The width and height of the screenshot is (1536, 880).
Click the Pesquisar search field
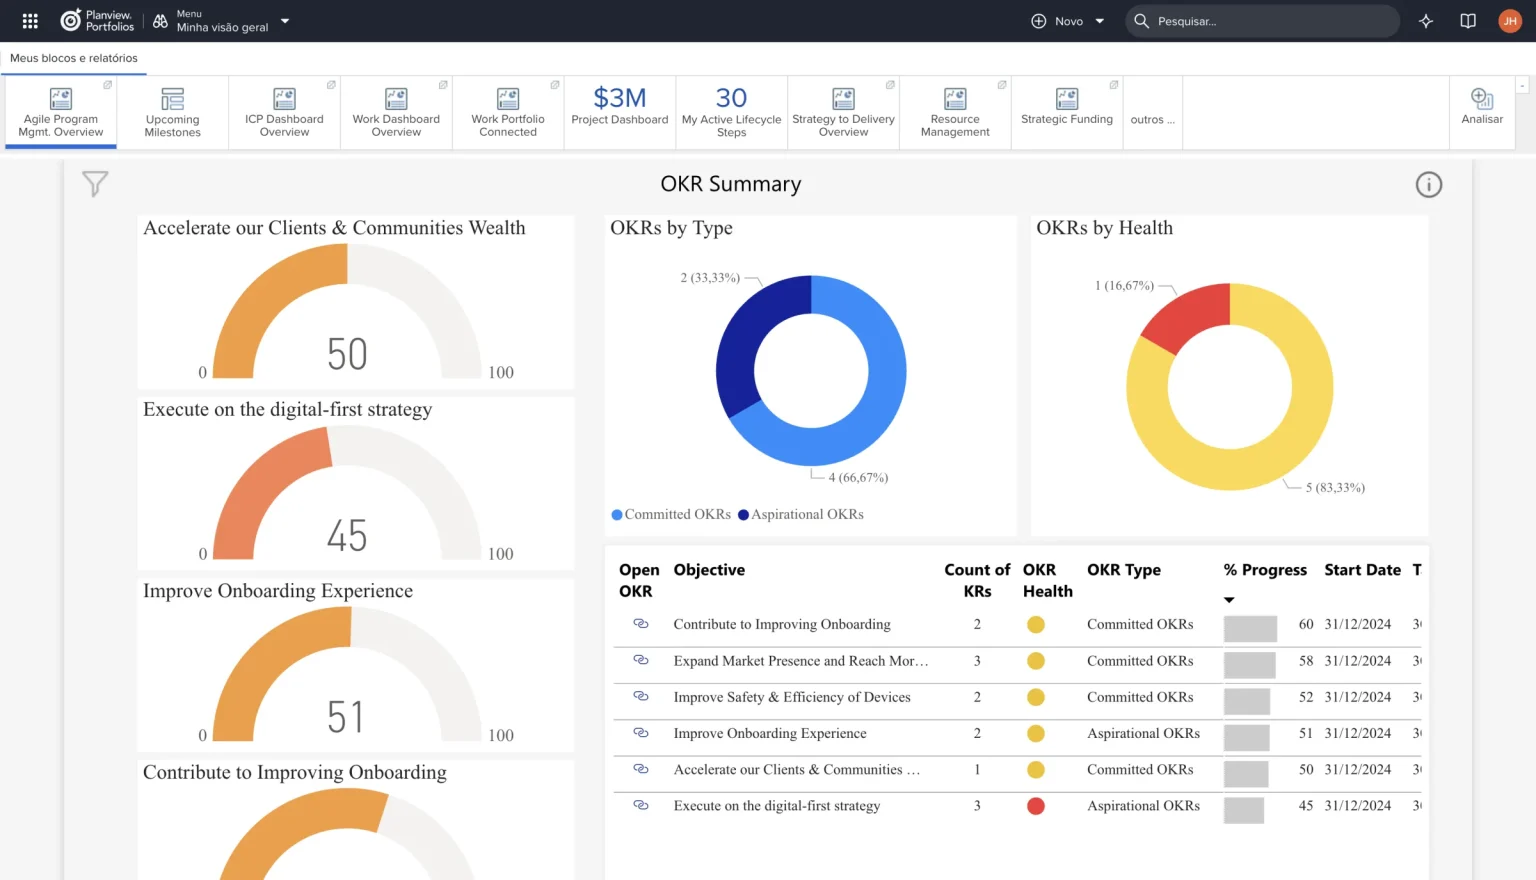point(1262,21)
